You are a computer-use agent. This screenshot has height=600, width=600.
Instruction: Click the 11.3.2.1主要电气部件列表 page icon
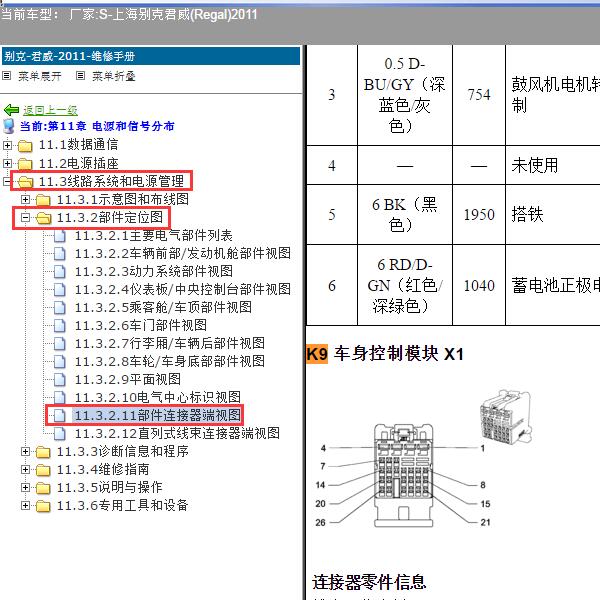click(60, 236)
